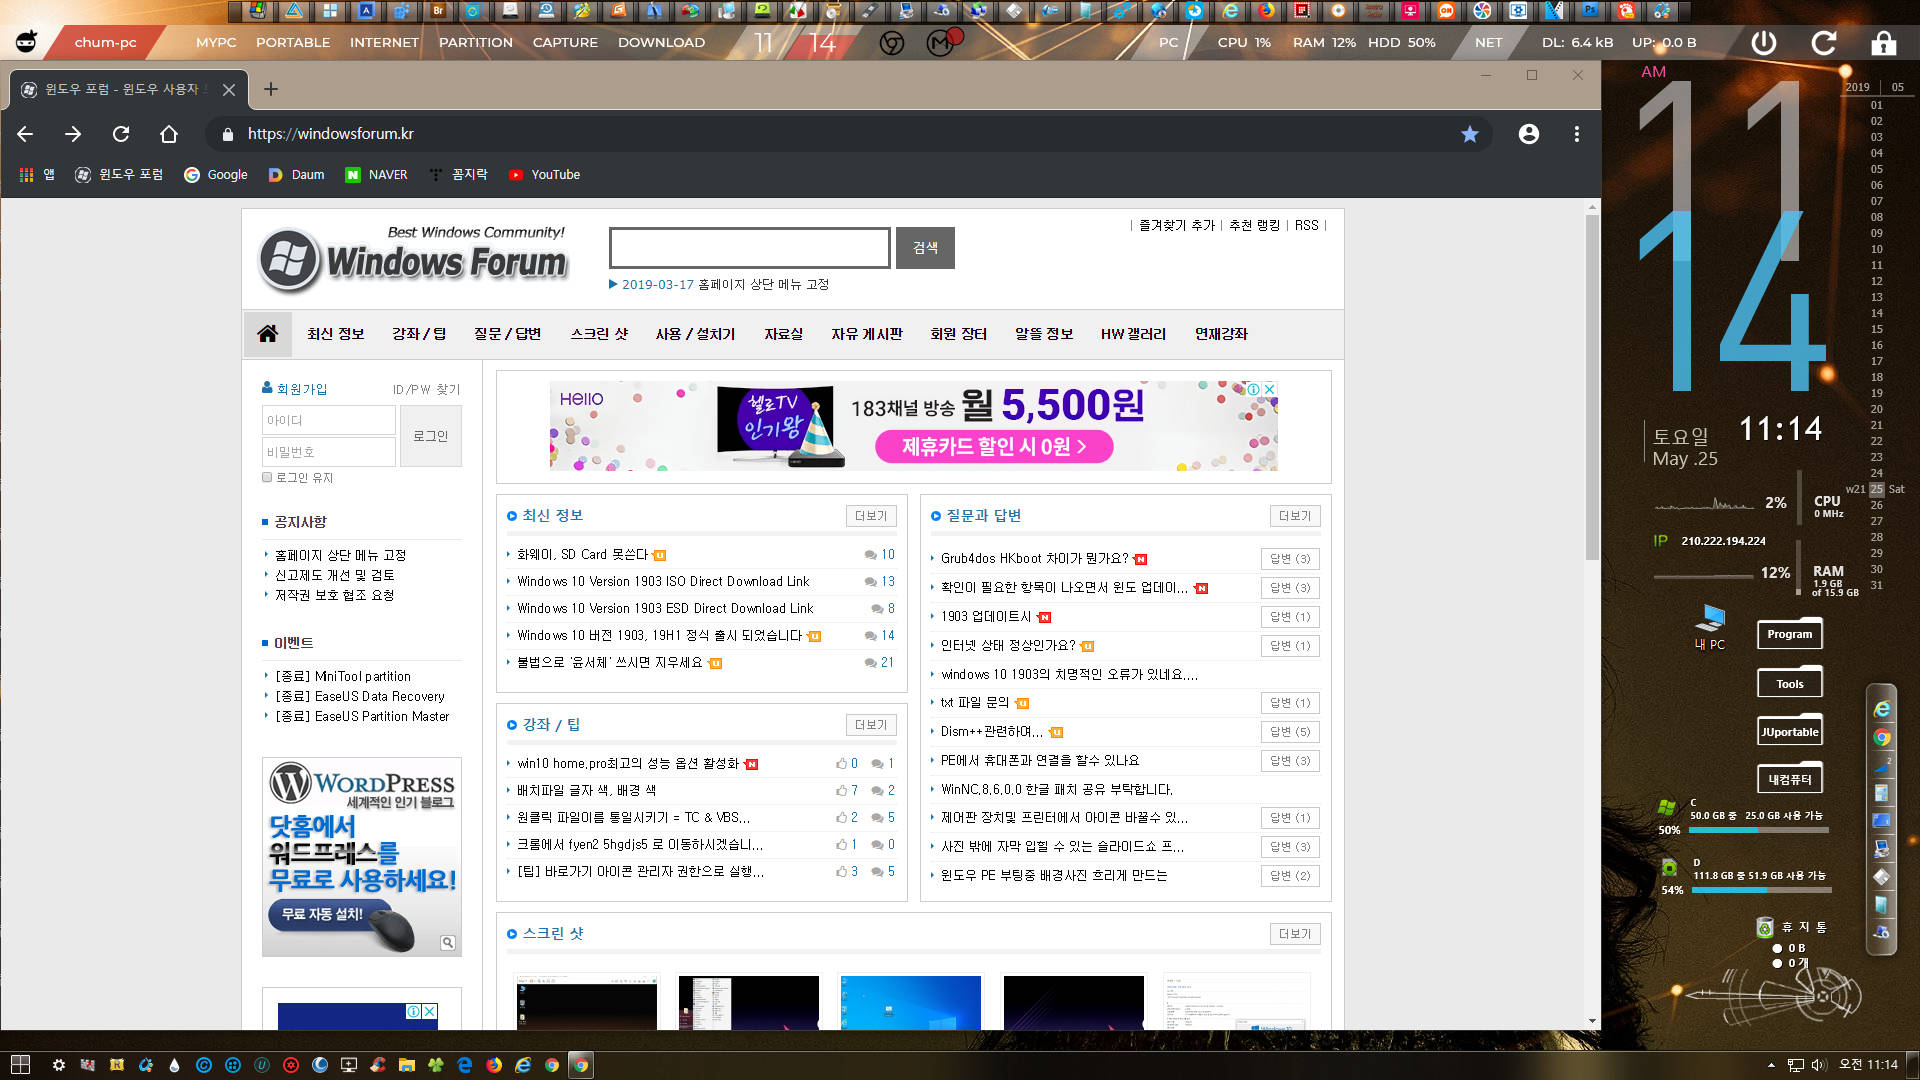
Task: Click 더보기 in the 스크린 샷 section
Action: click(x=1295, y=934)
